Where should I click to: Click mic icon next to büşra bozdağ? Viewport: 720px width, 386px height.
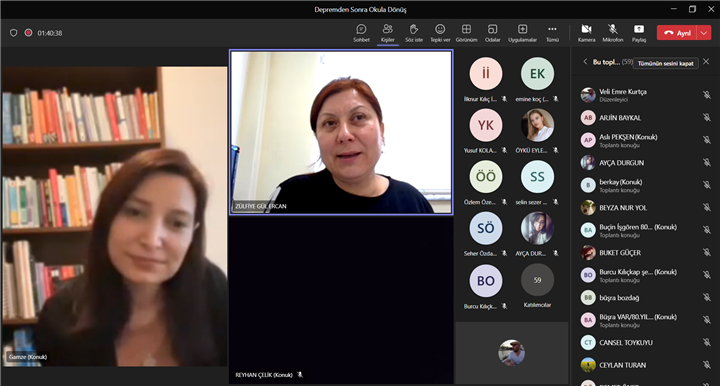(x=706, y=297)
